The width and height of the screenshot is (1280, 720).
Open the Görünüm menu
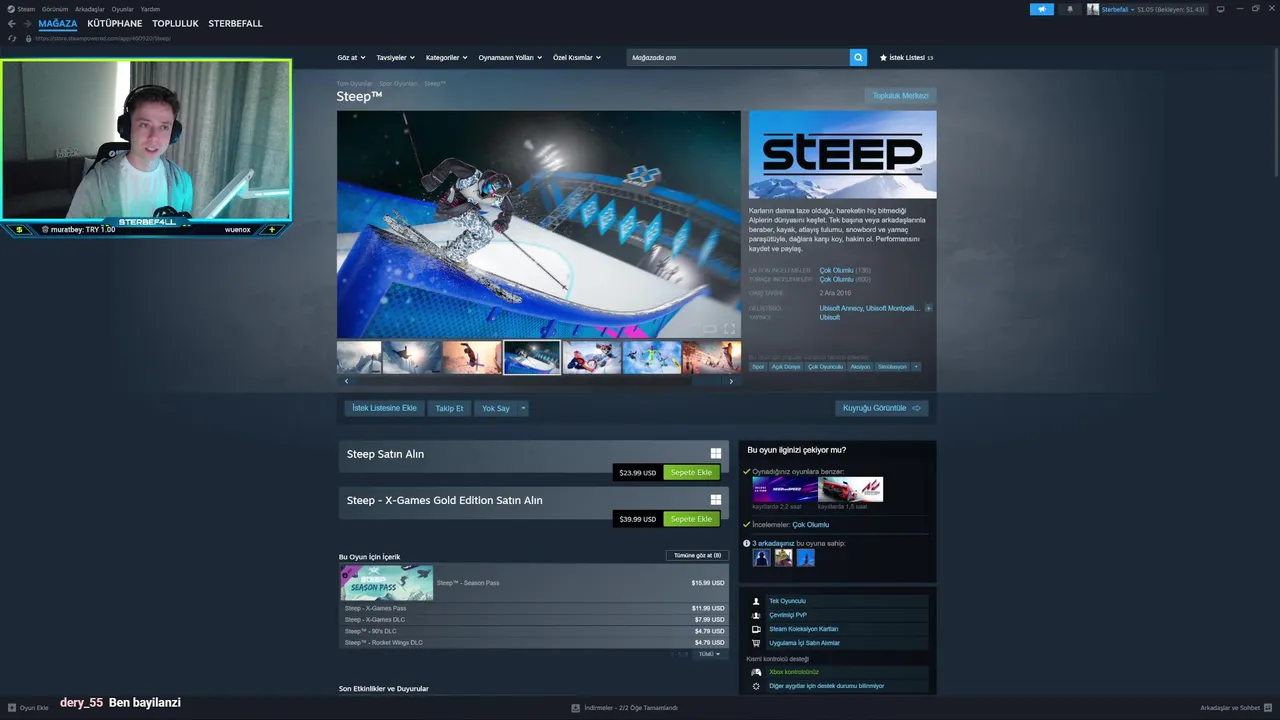(x=55, y=9)
